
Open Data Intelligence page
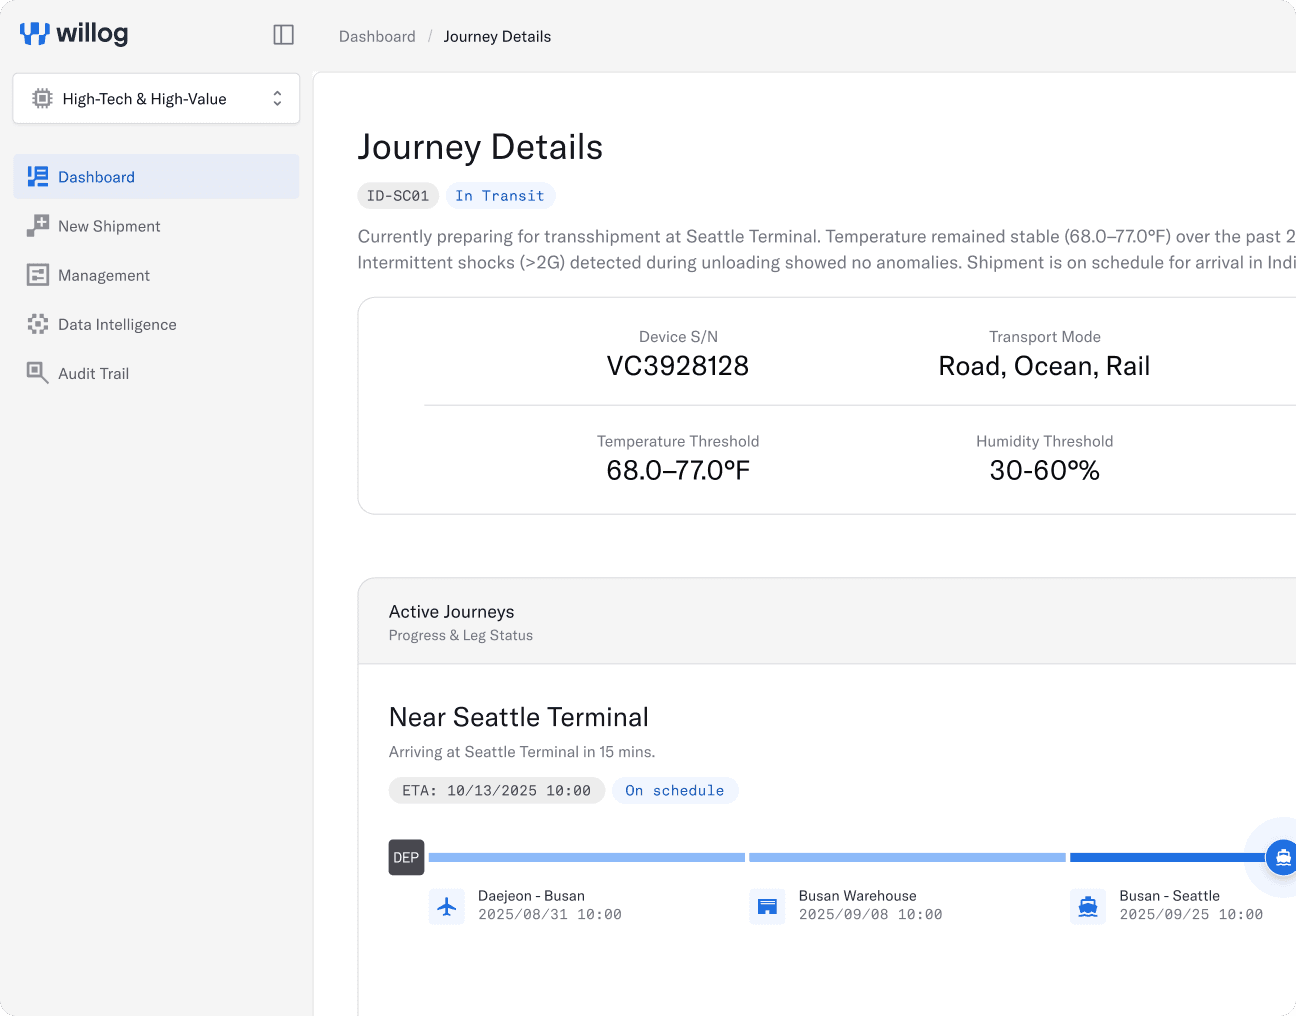point(117,324)
